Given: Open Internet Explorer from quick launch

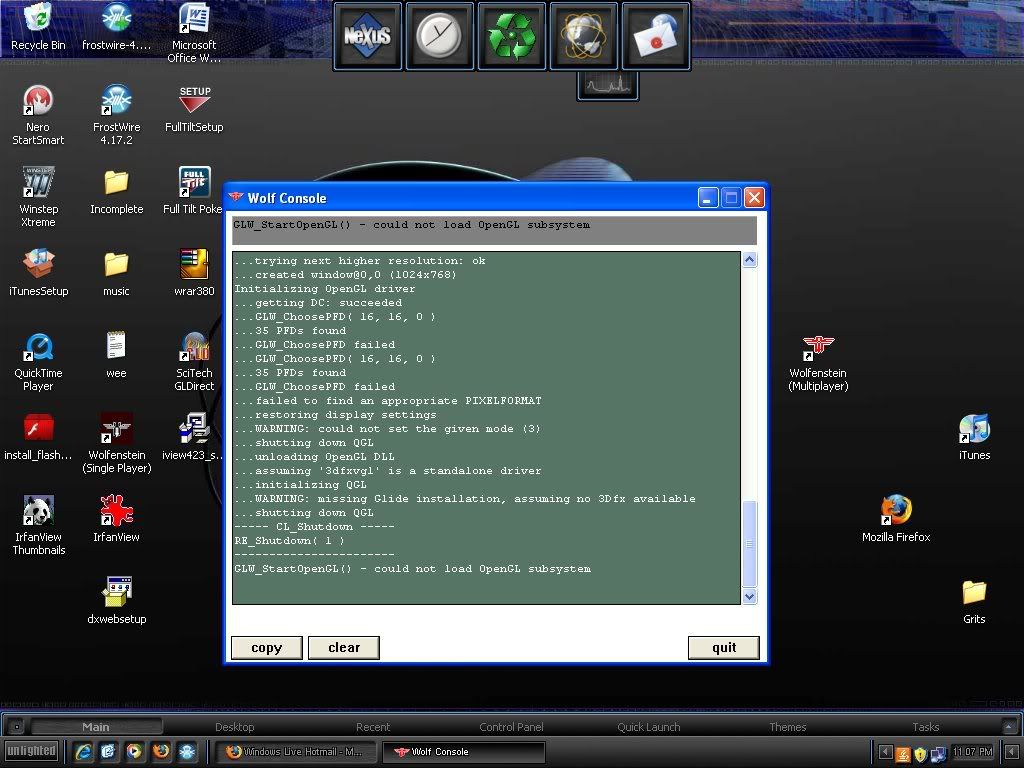Looking at the screenshot, I should coord(83,752).
